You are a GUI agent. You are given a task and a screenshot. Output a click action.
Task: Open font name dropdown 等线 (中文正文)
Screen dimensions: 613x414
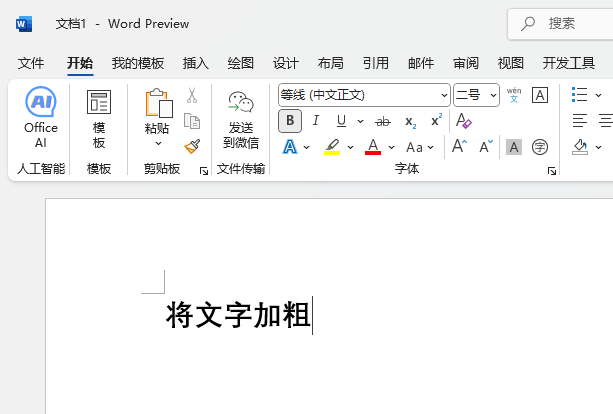[444, 95]
